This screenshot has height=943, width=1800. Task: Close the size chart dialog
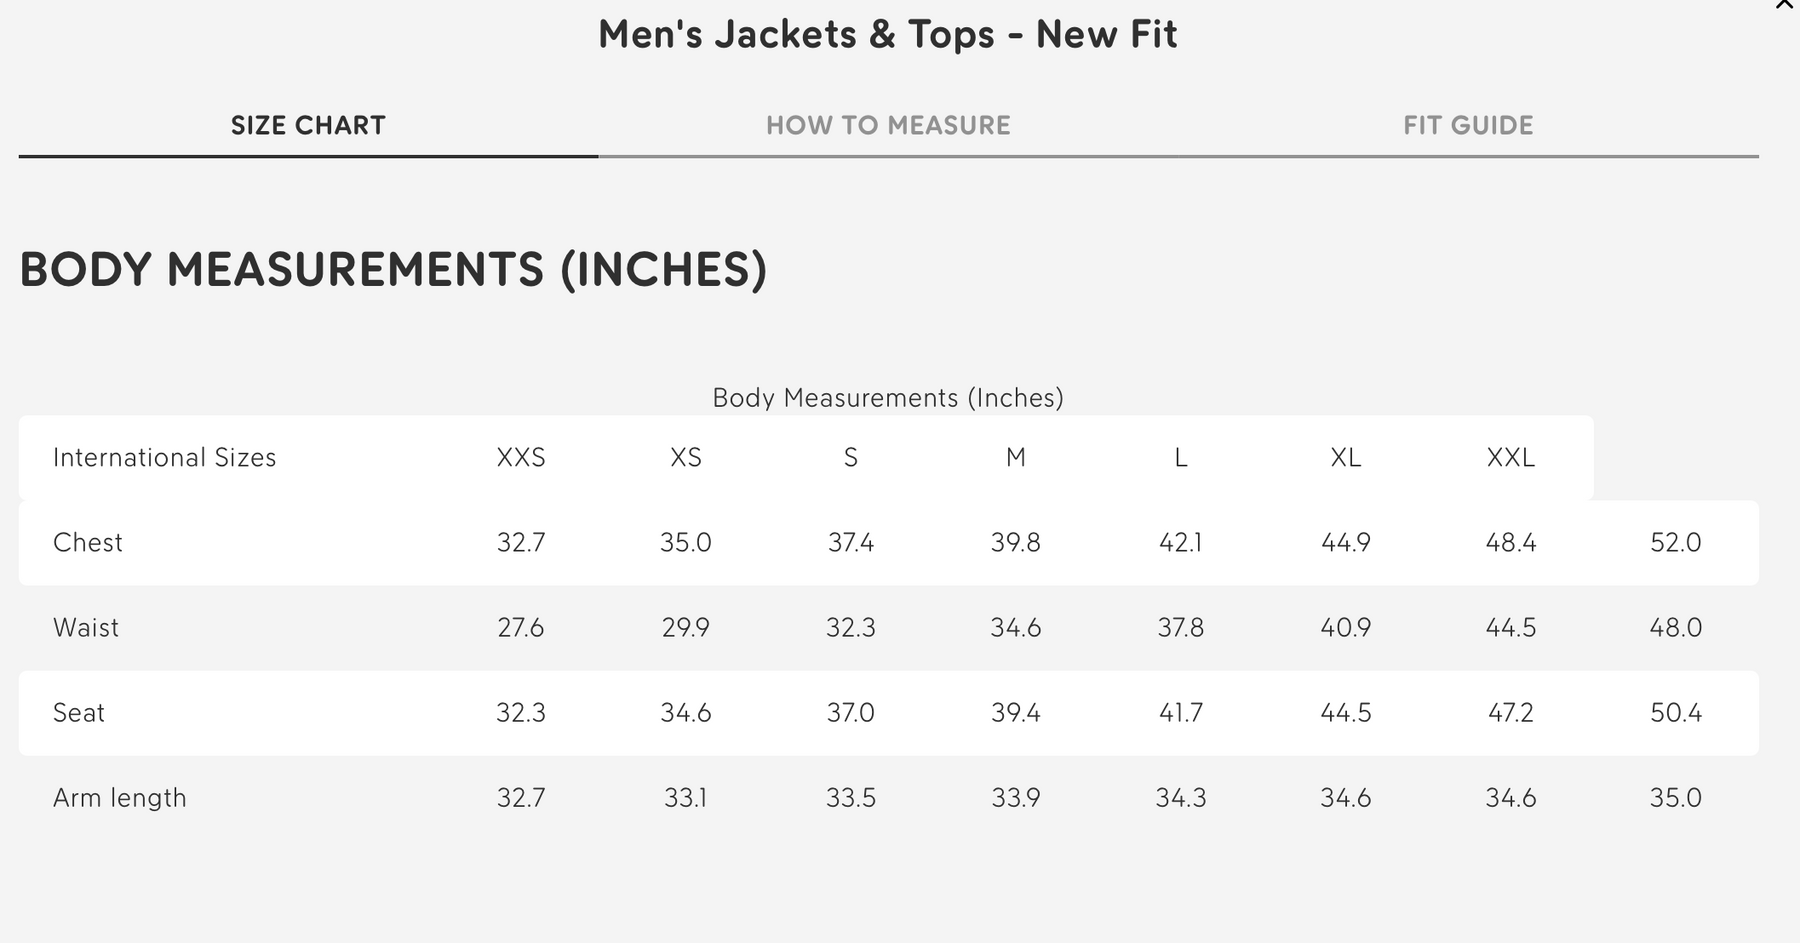click(1785, 5)
